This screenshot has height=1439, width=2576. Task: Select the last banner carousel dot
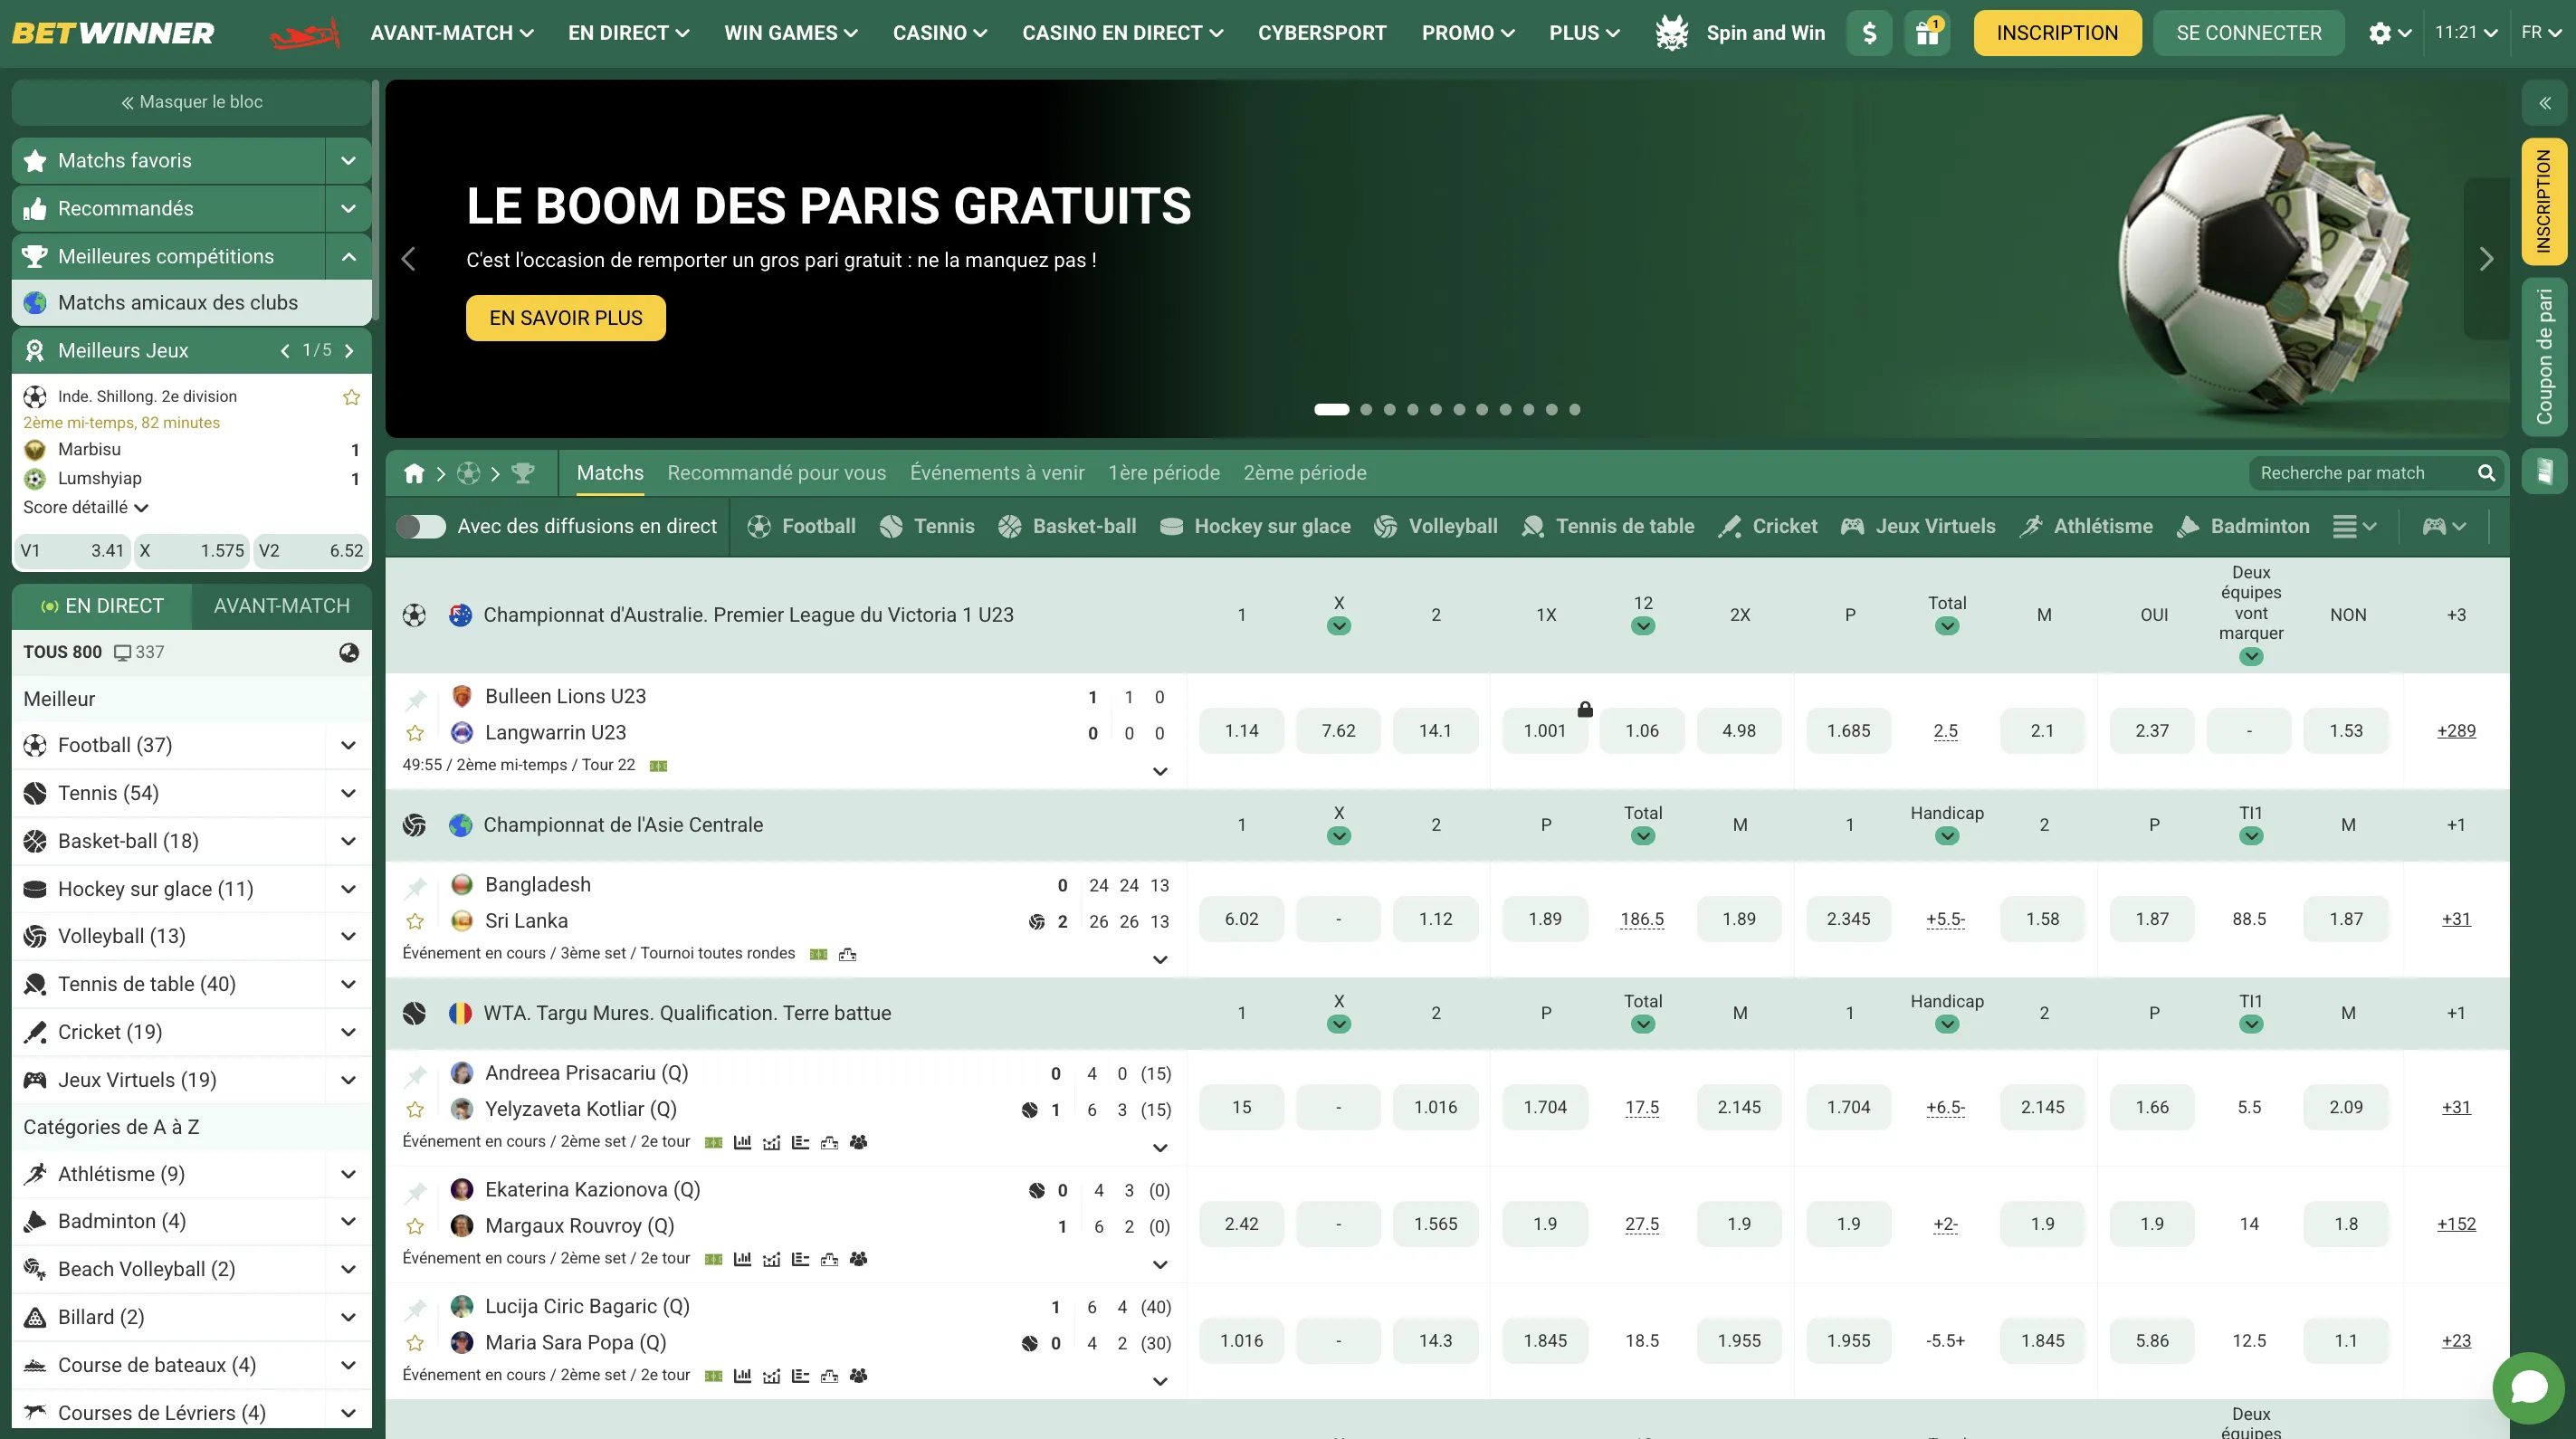point(1574,410)
